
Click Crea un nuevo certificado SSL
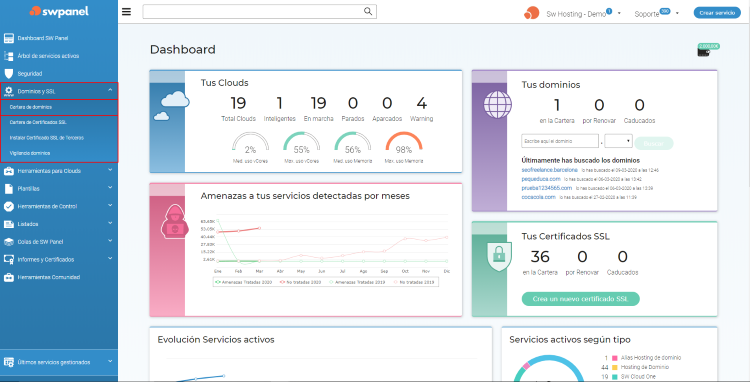click(580, 299)
